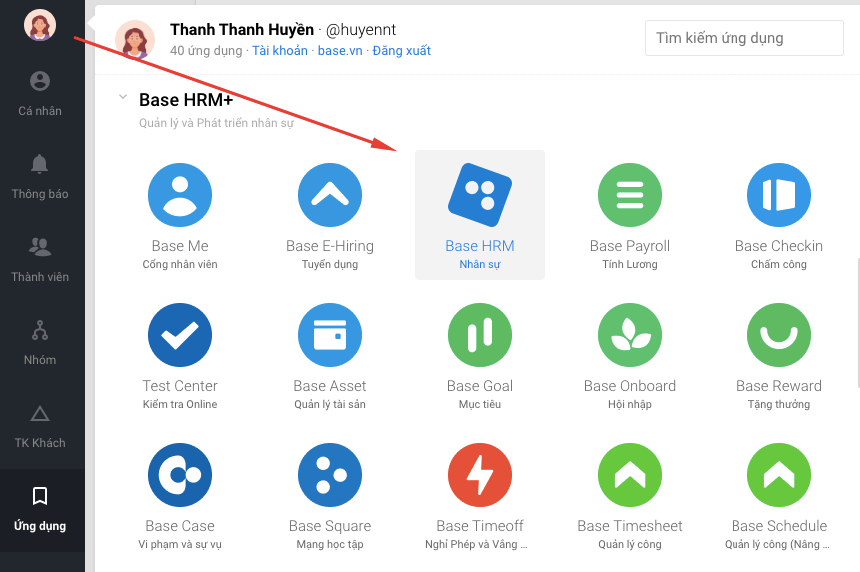Click the Base HRM+ section heading
This screenshot has height=572, width=860.
pyautogui.click(x=186, y=100)
